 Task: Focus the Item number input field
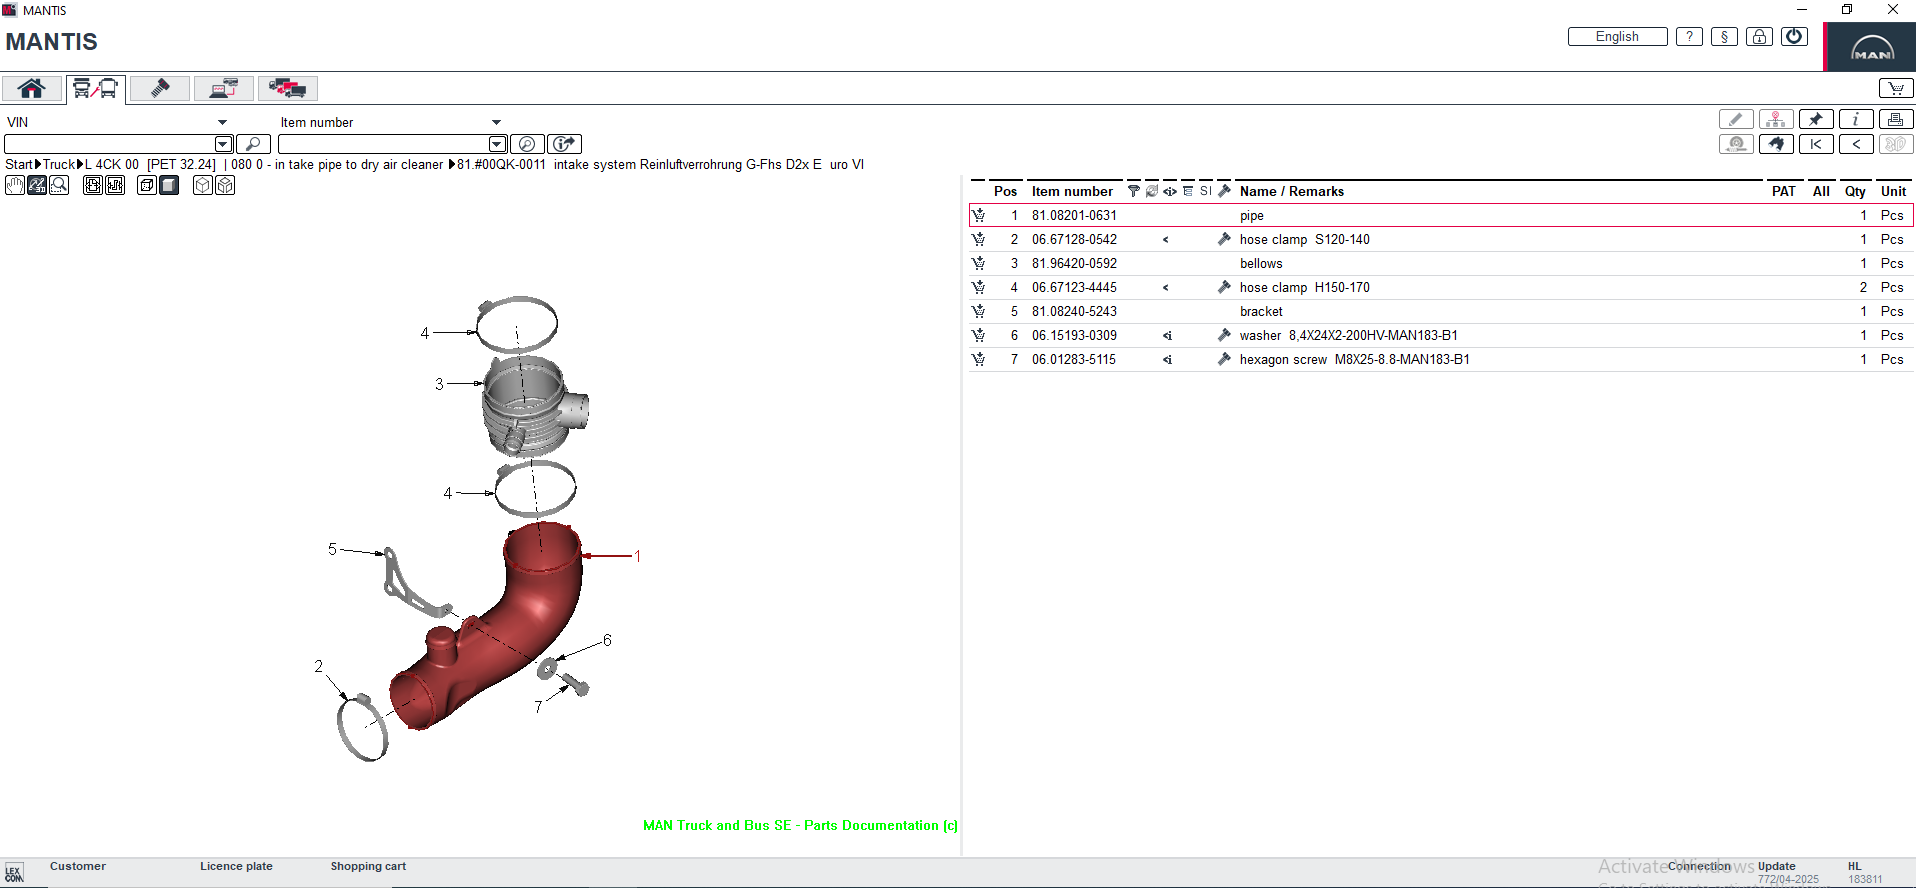coord(383,144)
